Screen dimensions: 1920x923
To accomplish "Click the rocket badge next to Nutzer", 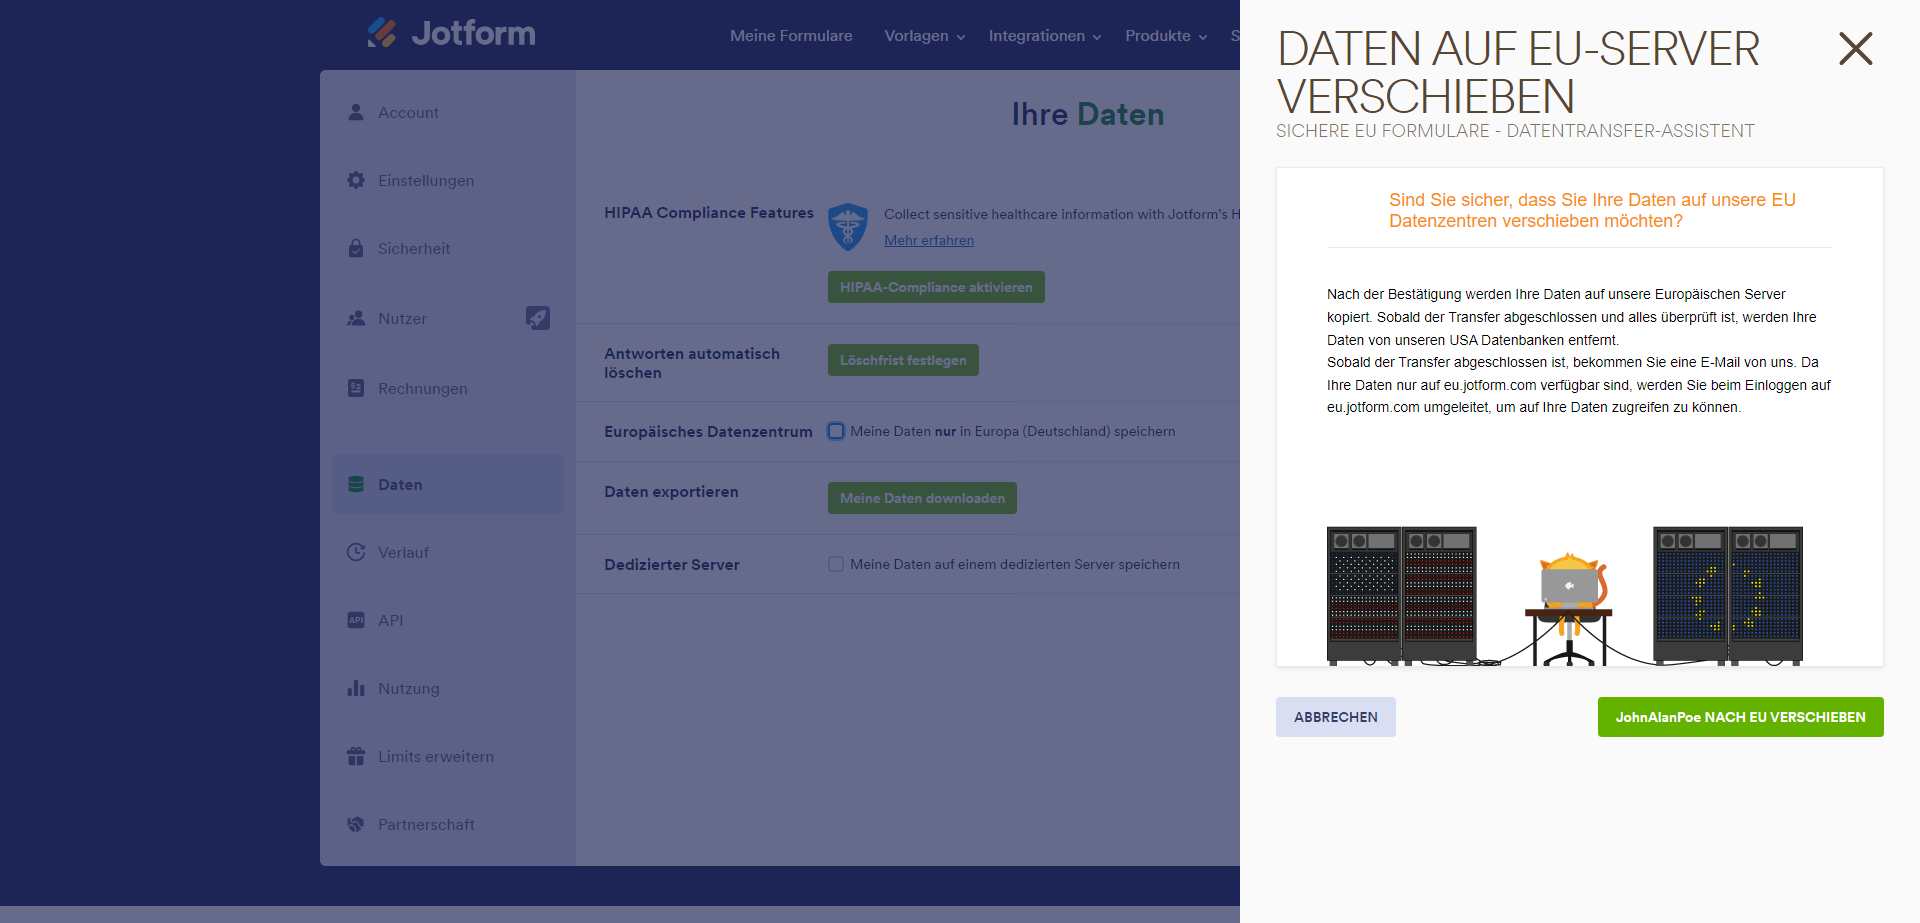I will click(x=538, y=318).
